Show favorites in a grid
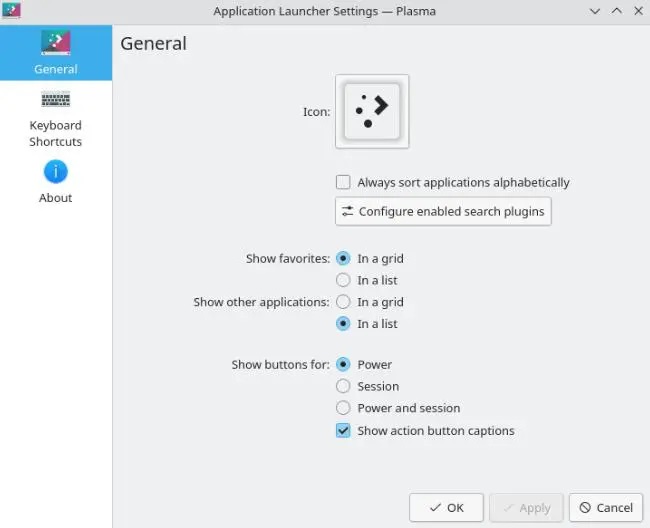This screenshot has width=650, height=528. 343,258
